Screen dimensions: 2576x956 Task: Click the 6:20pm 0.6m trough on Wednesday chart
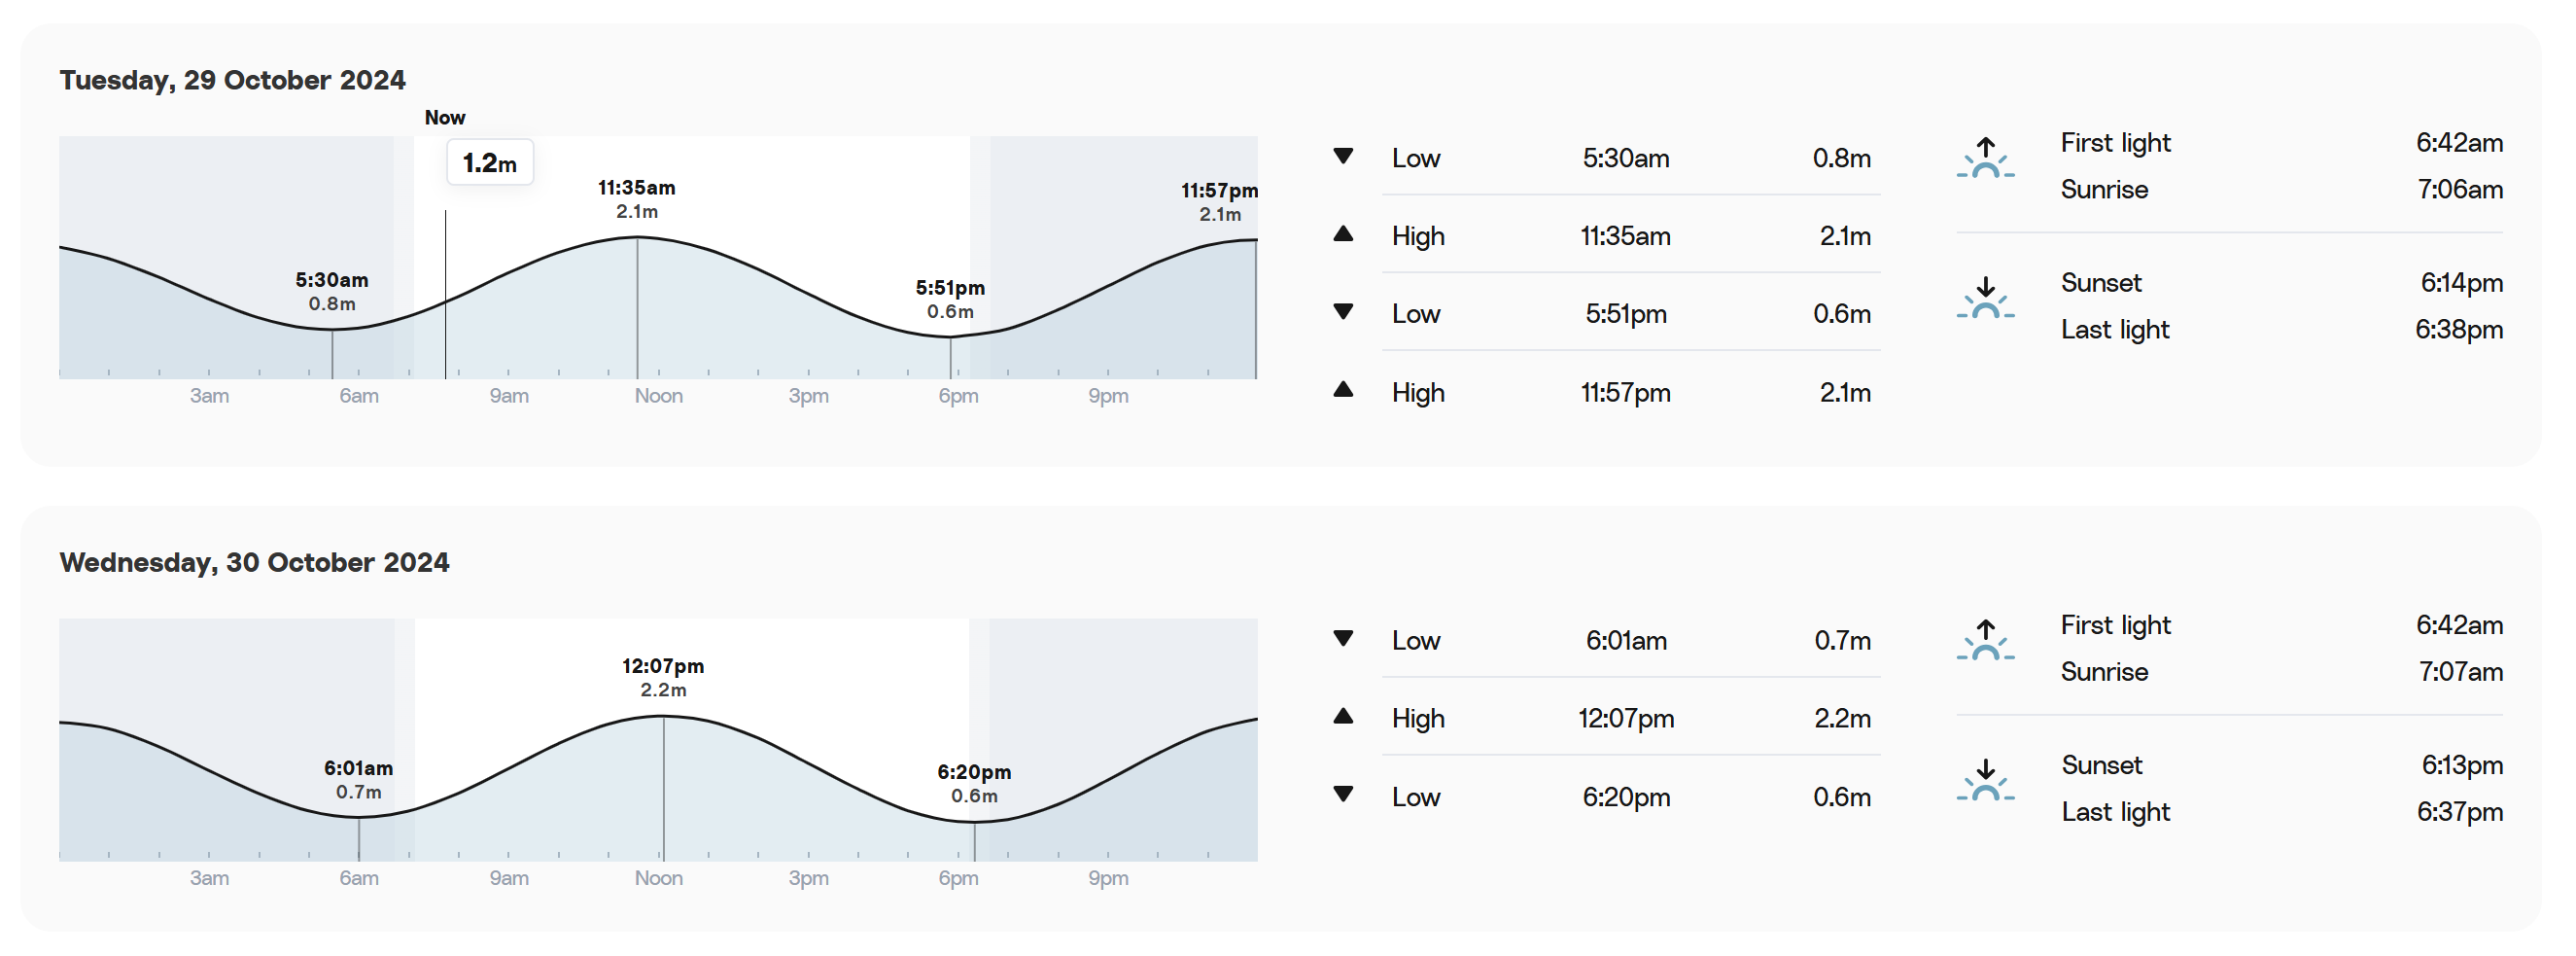(x=974, y=783)
